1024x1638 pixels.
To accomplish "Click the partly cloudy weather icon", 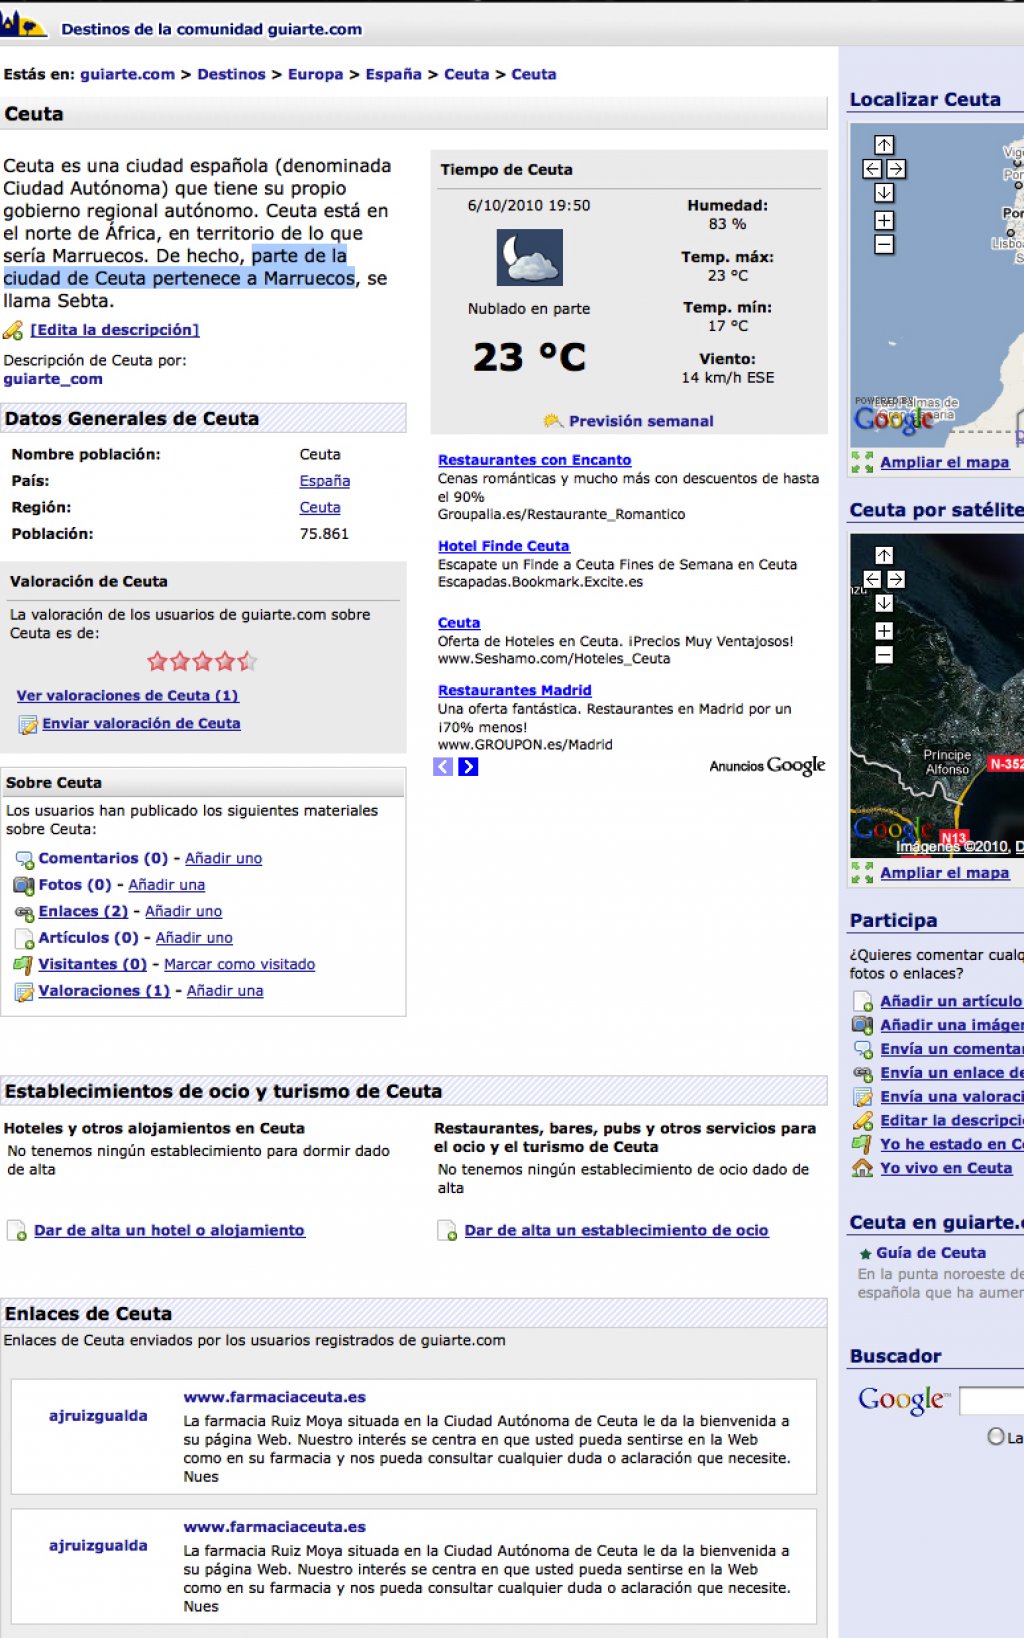I will (x=530, y=258).
